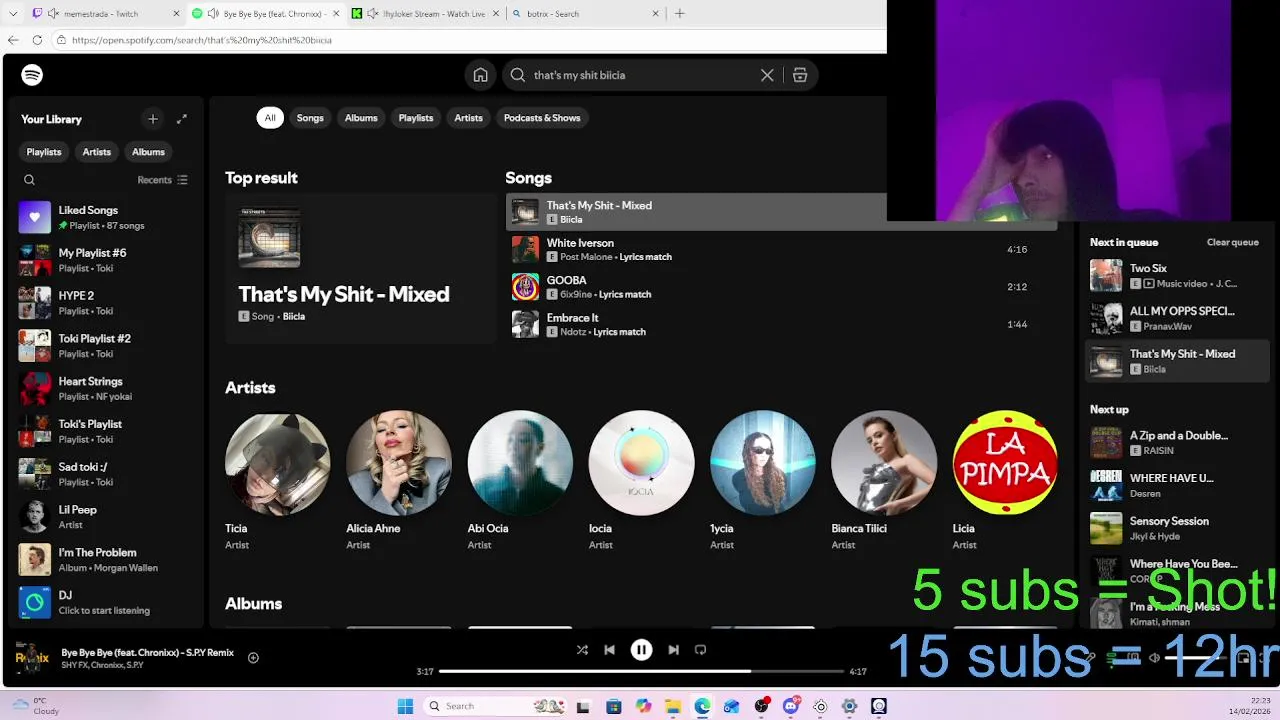Open top result That's My Shit - Mixed
Image resolution: width=1280 pixels, height=720 pixels.
click(360, 269)
